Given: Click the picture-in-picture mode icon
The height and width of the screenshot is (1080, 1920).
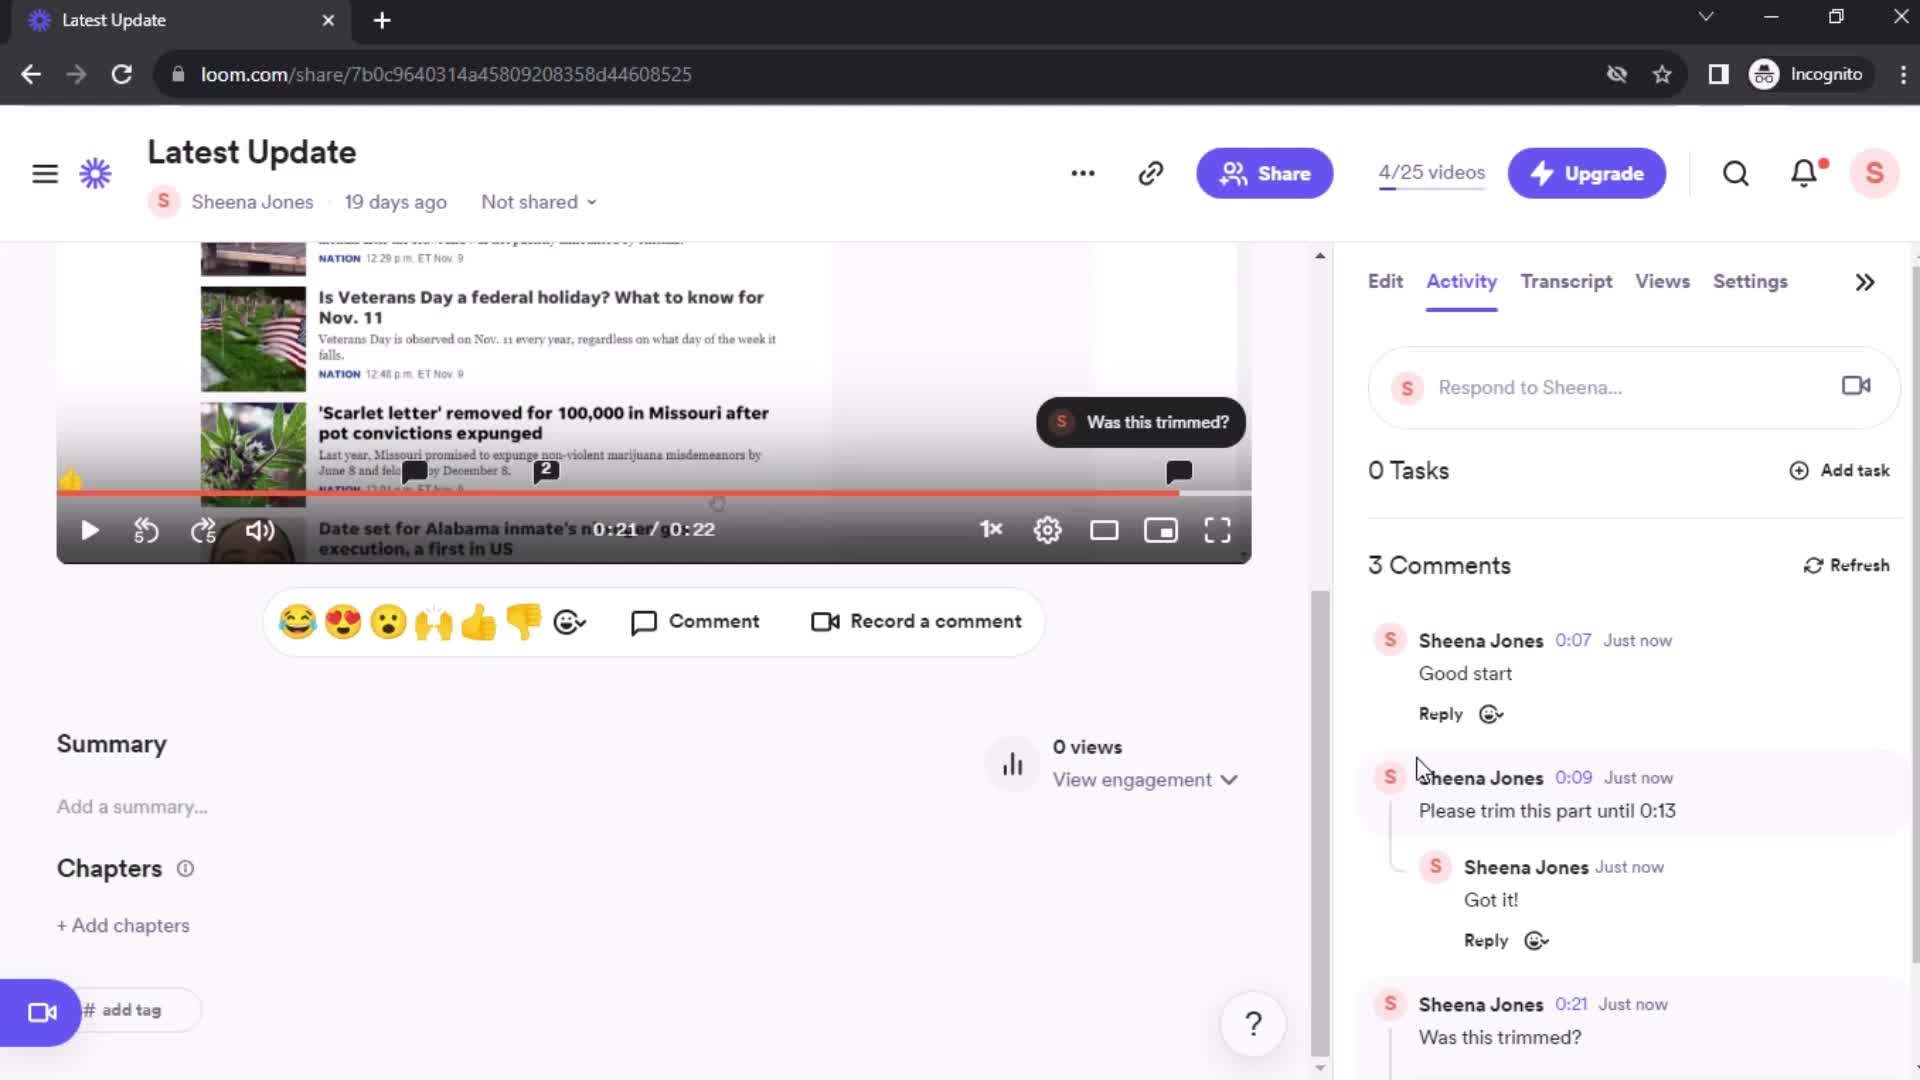Looking at the screenshot, I should tap(1159, 530).
